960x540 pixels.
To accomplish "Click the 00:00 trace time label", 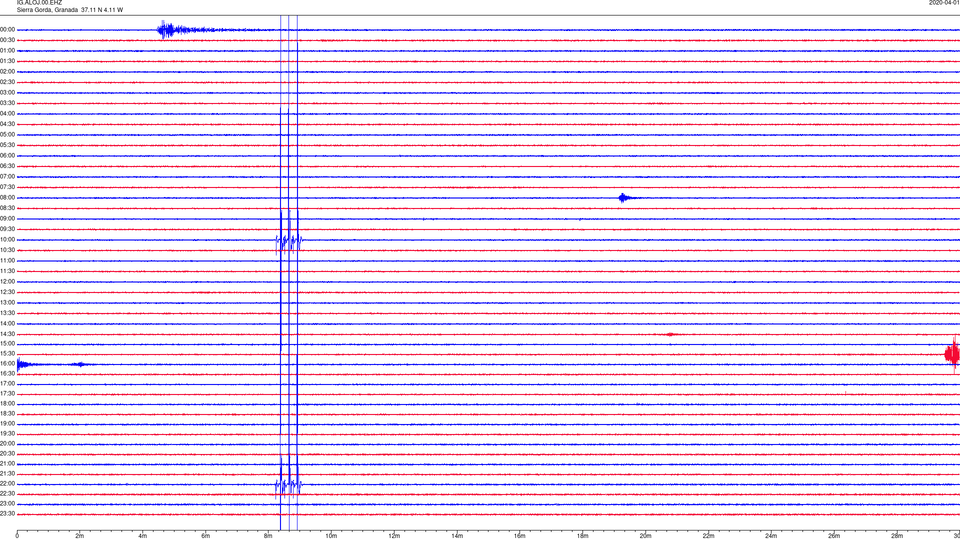I will (7, 29).
